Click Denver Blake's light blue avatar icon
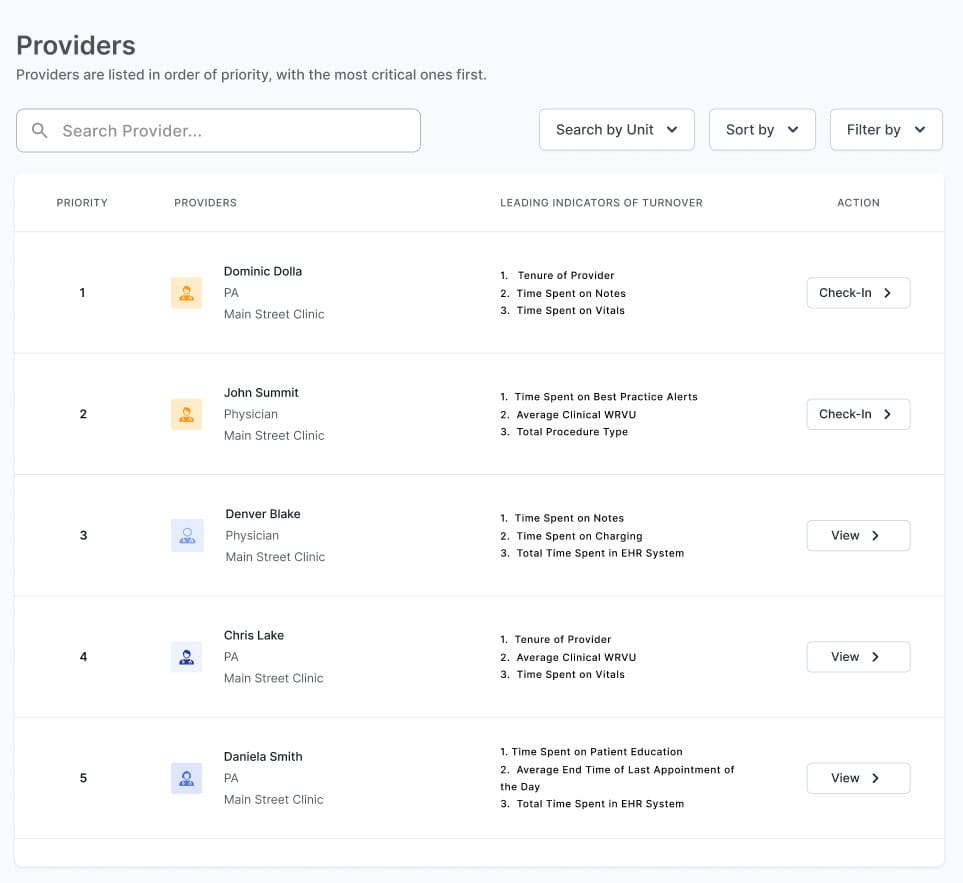Image resolution: width=963 pixels, height=883 pixels. 187,535
